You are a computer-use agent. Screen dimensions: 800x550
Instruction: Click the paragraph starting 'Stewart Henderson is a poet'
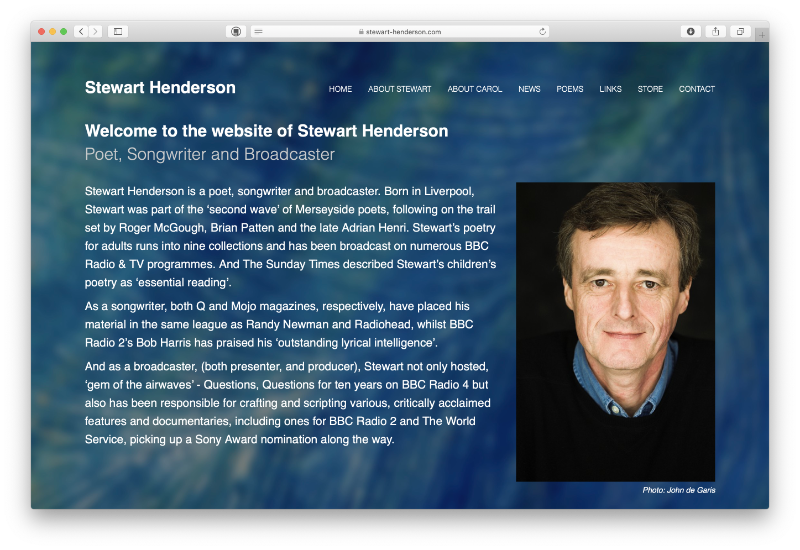(290, 237)
